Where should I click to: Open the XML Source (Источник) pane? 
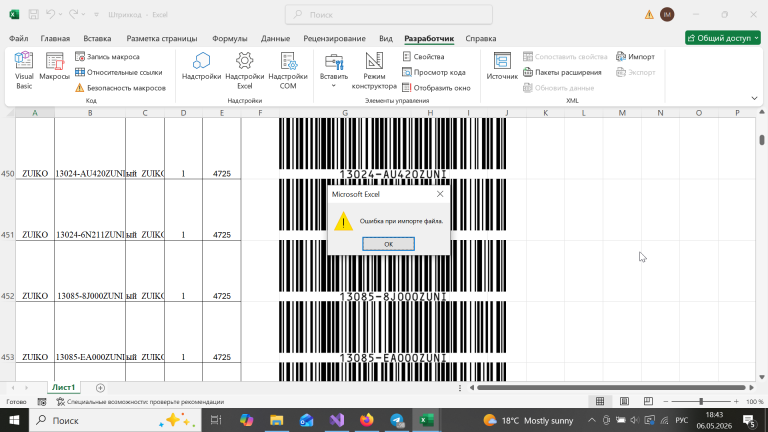[x=502, y=67]
